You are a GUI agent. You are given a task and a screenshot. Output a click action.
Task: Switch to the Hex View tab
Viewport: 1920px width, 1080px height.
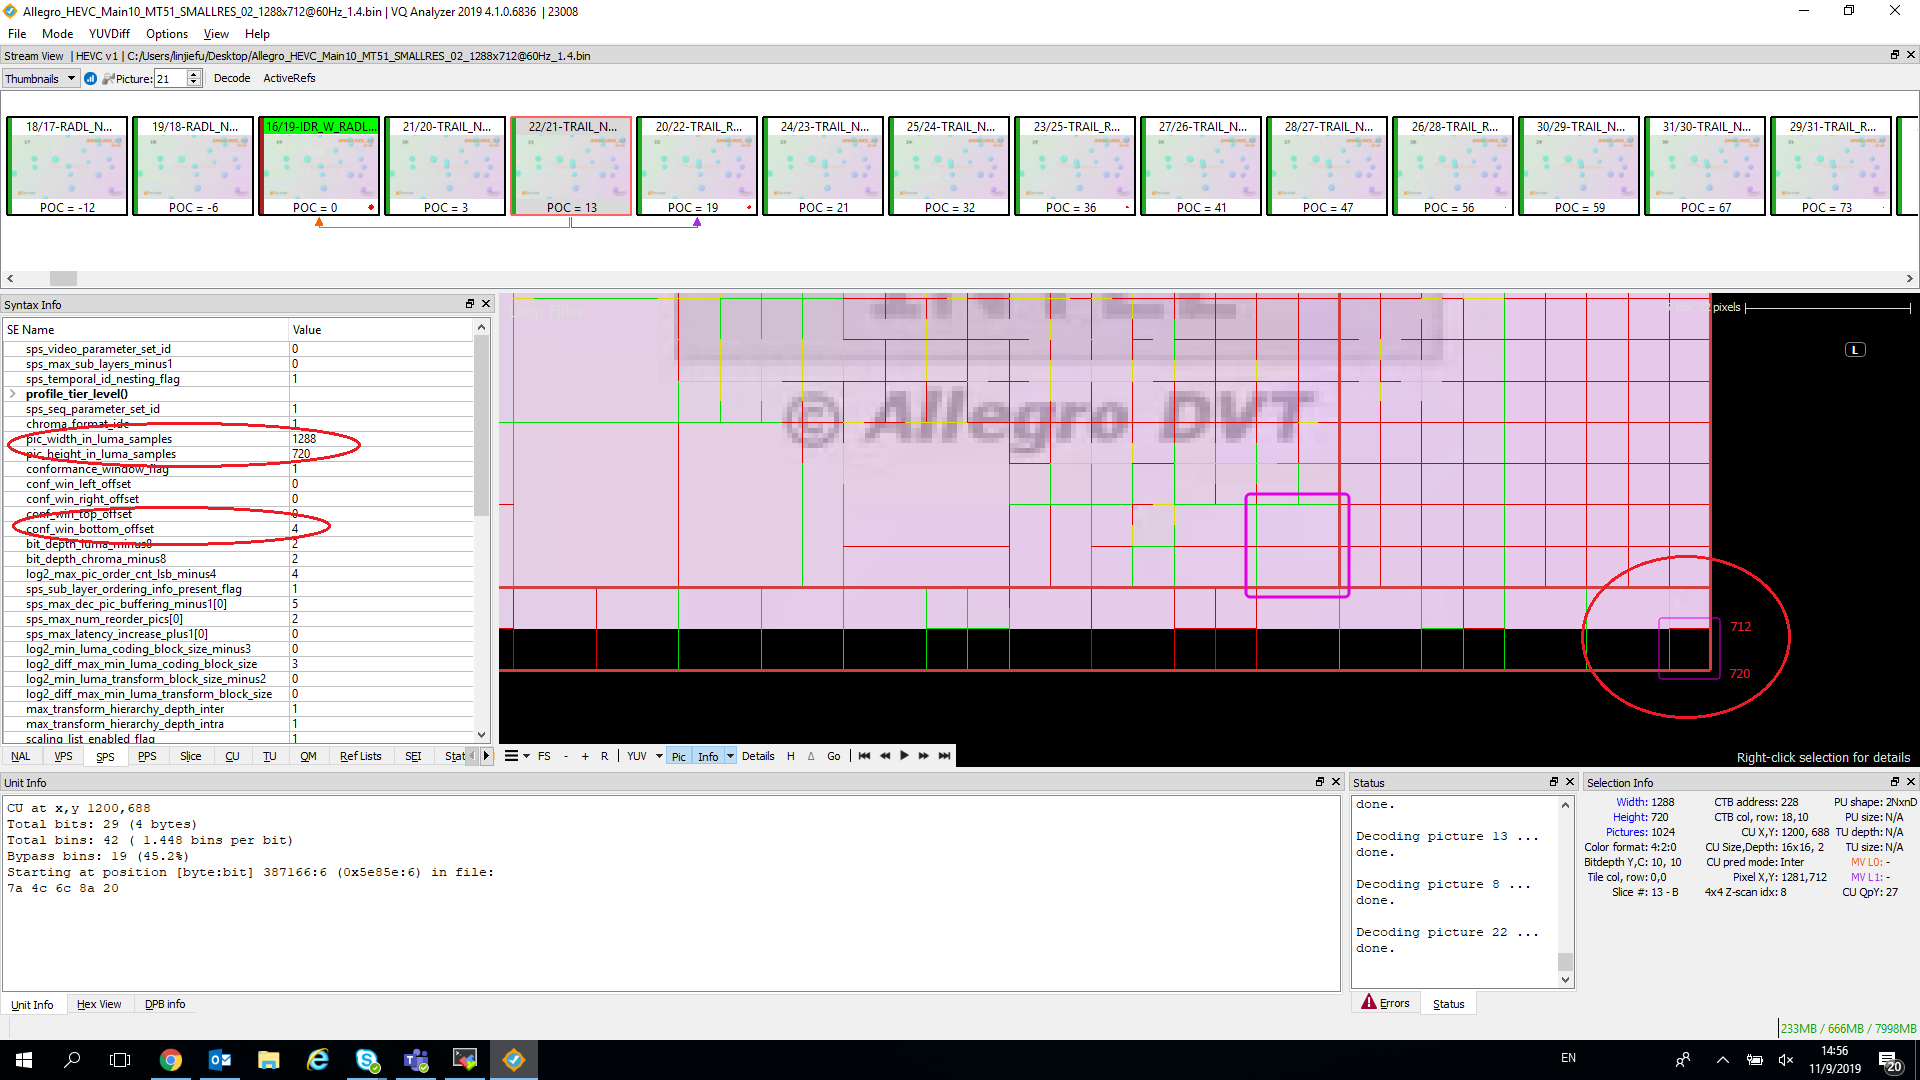point(99,1004)
